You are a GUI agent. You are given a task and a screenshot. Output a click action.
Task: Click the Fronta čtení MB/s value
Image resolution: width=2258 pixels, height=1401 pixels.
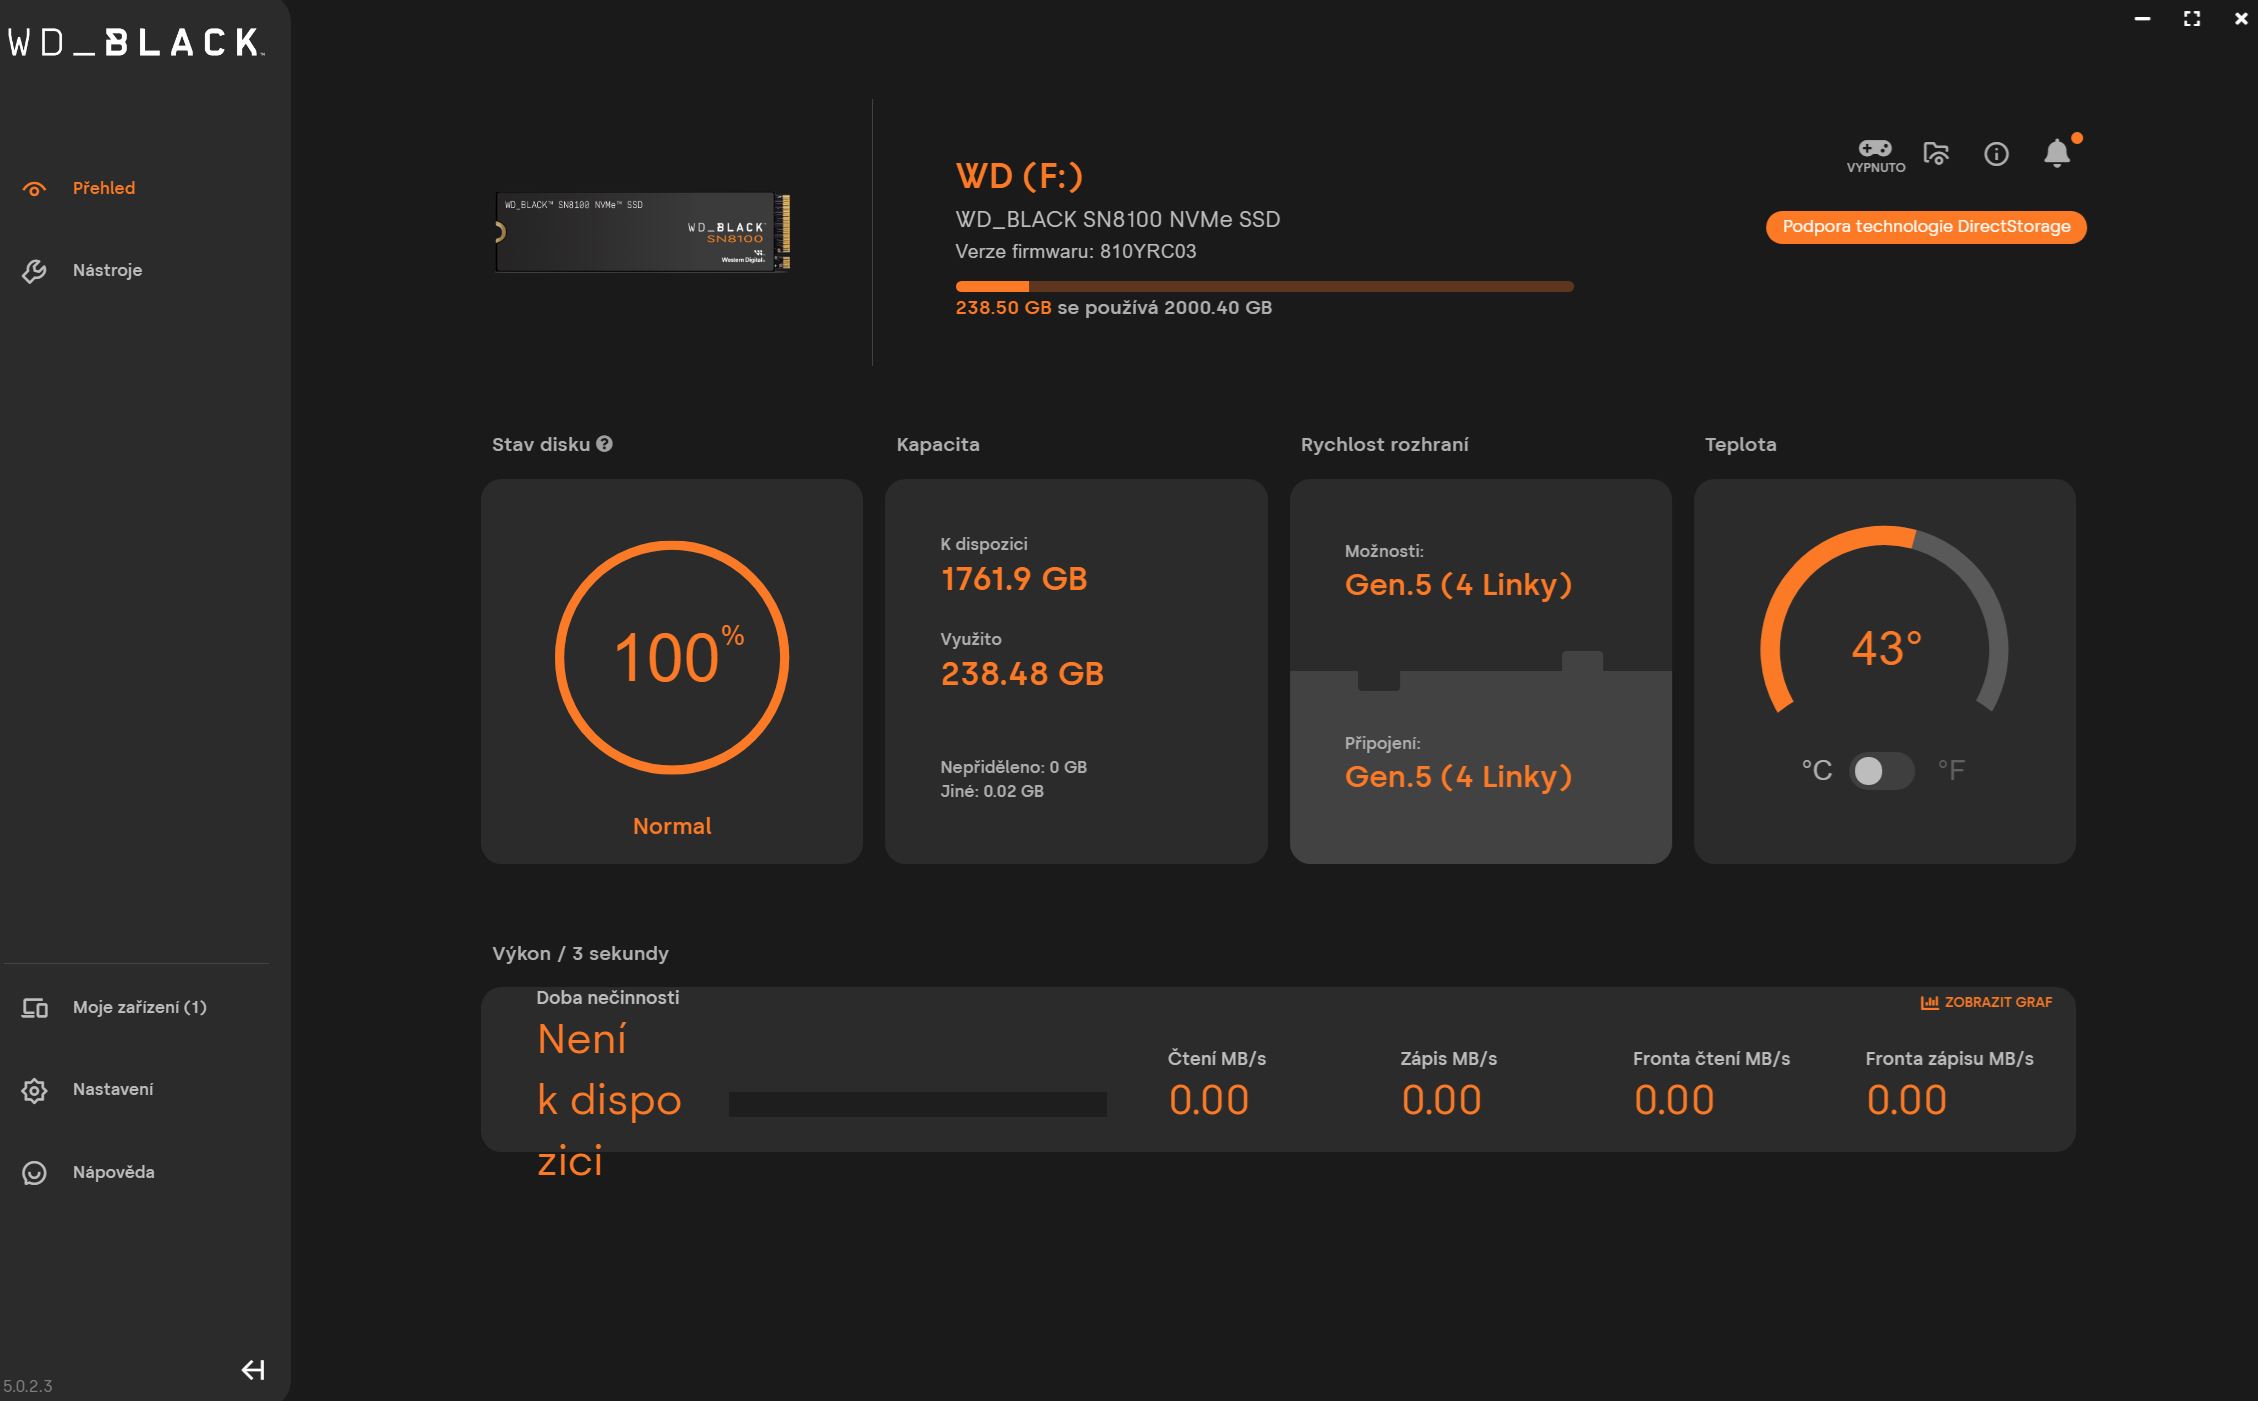pos(1674,1100)
